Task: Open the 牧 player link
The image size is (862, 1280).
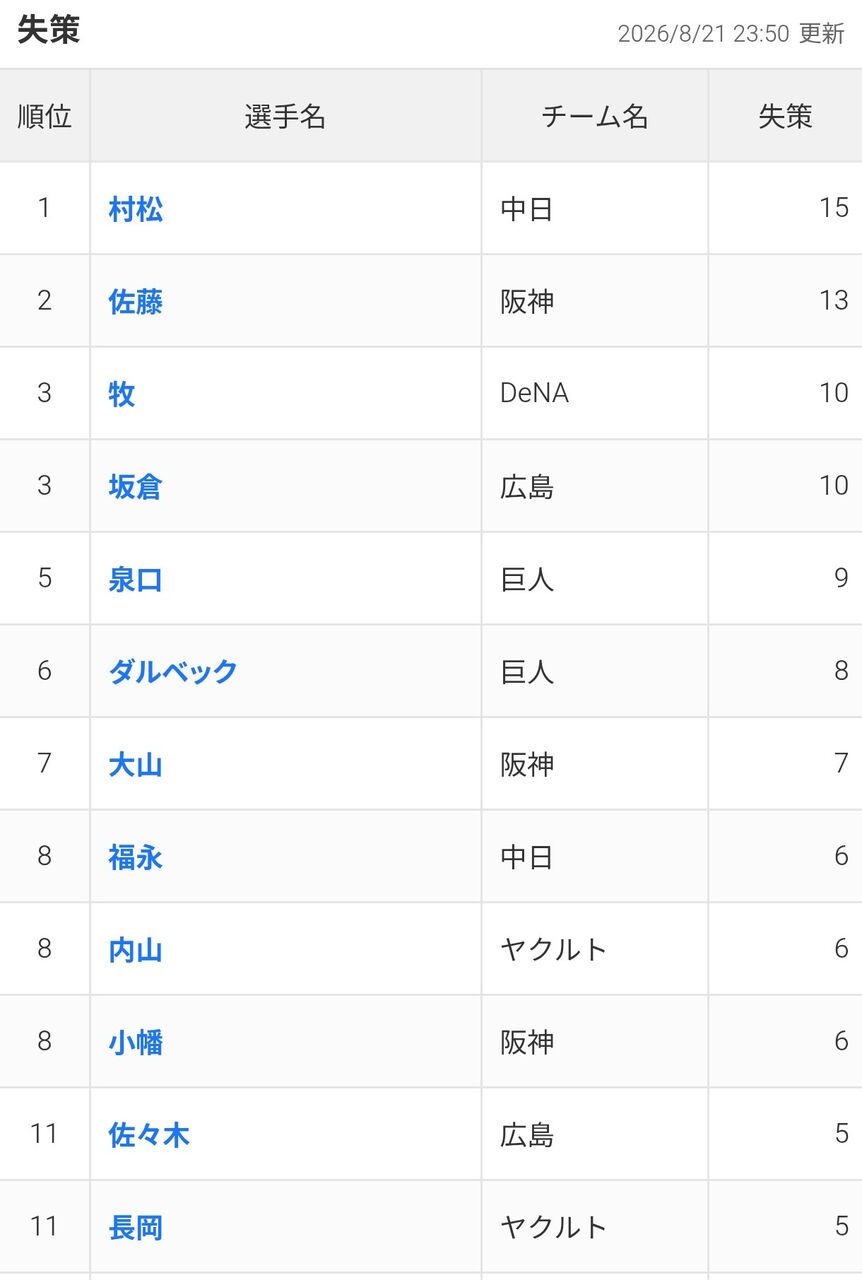Action: (x=122, y=394)
